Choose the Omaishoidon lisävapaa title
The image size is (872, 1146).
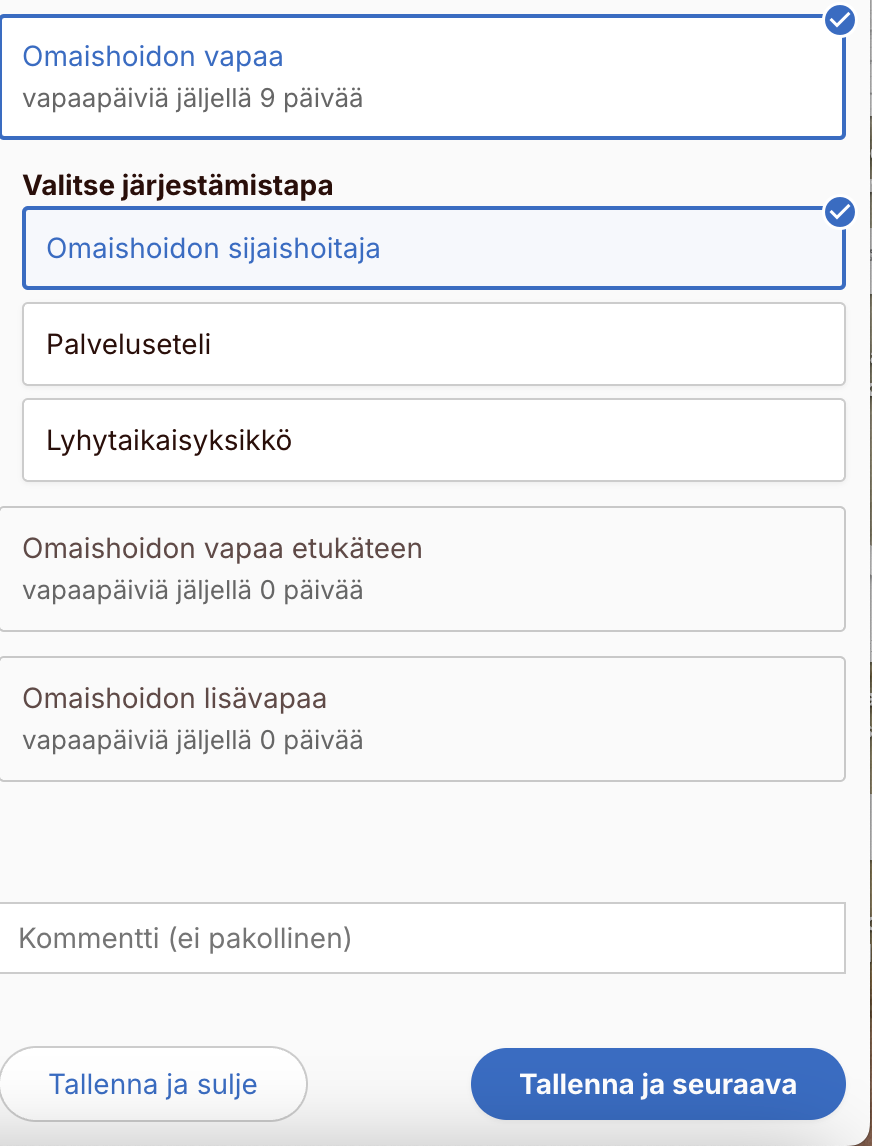(x=174, y=698)
